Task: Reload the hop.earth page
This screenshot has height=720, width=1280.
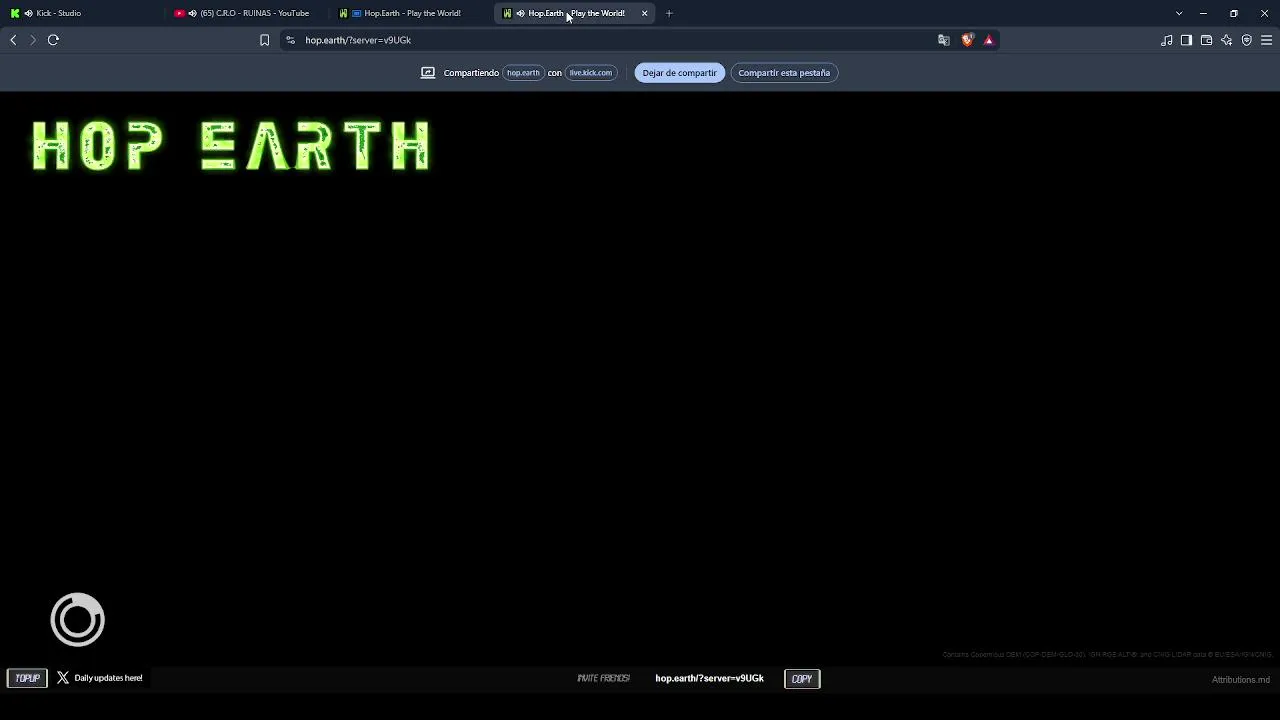Action: pyautogui.click(x=54, y=40)
